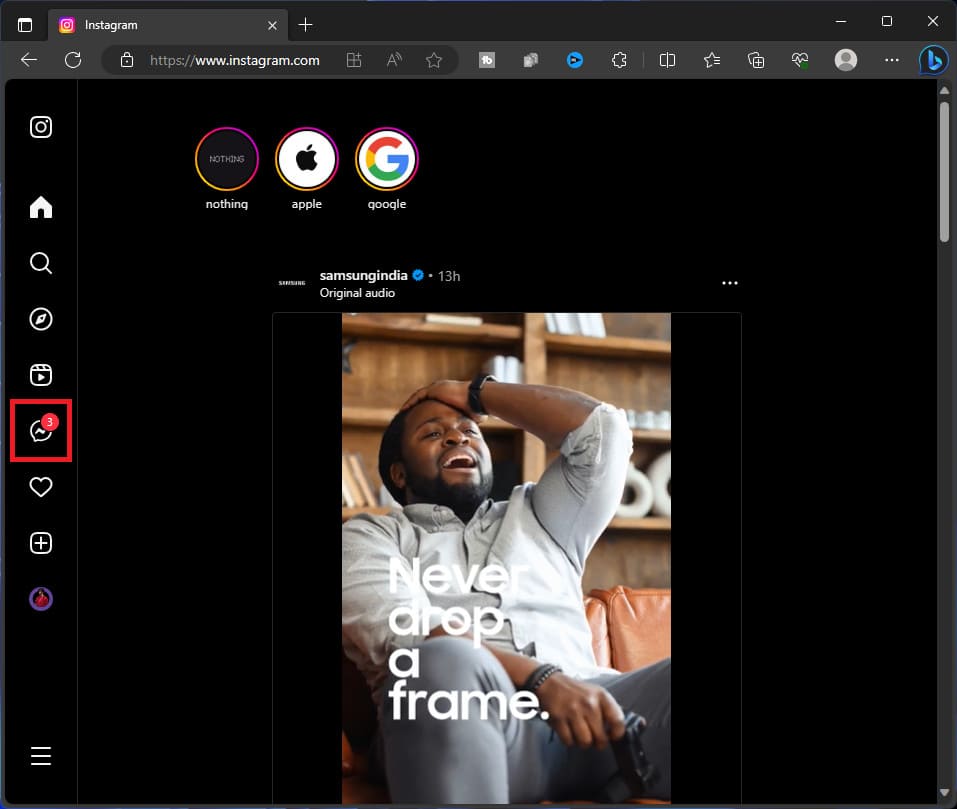Open Instagram Messenger direct messages
Screen dimensions: 957x809
point(41,431)
